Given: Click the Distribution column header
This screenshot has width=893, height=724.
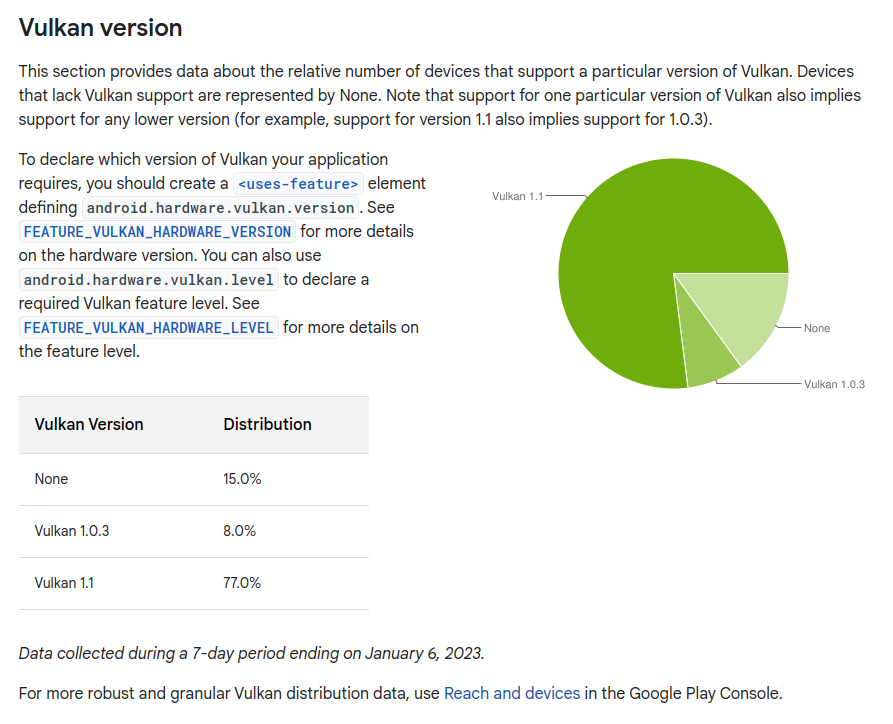Looking at the screenshot, I should tap(267, 424).
